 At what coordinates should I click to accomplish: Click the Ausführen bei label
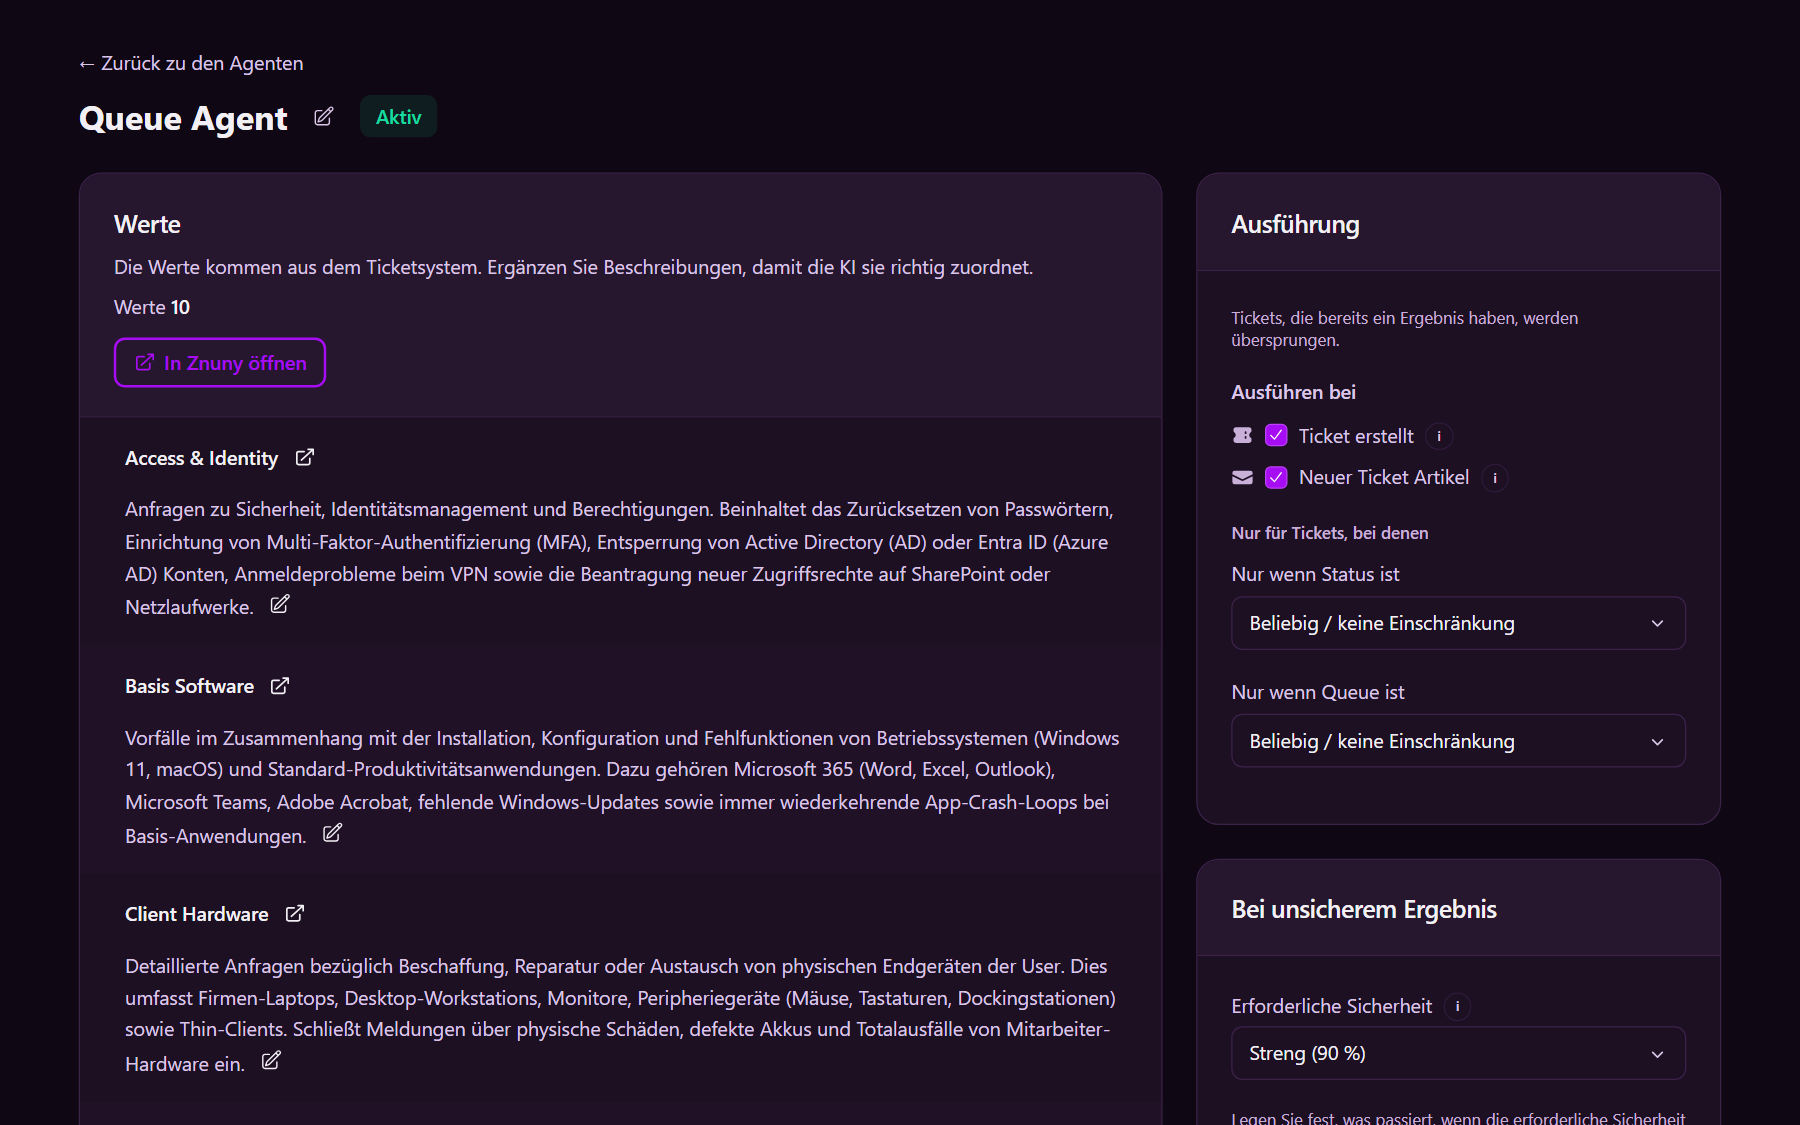(x=1293, y=392)
